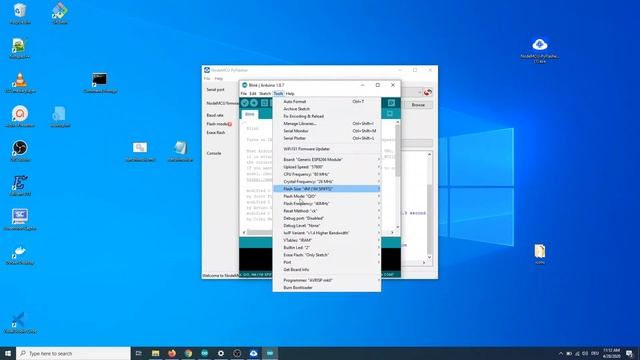640x360 pixels.
Task: Open the Docker Desktop whale icon
Action: click(20, 254)
